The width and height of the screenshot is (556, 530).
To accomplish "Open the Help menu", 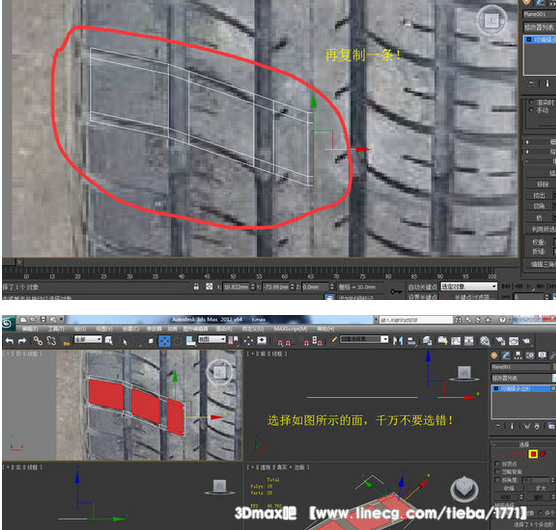I will tap(326, 329).
